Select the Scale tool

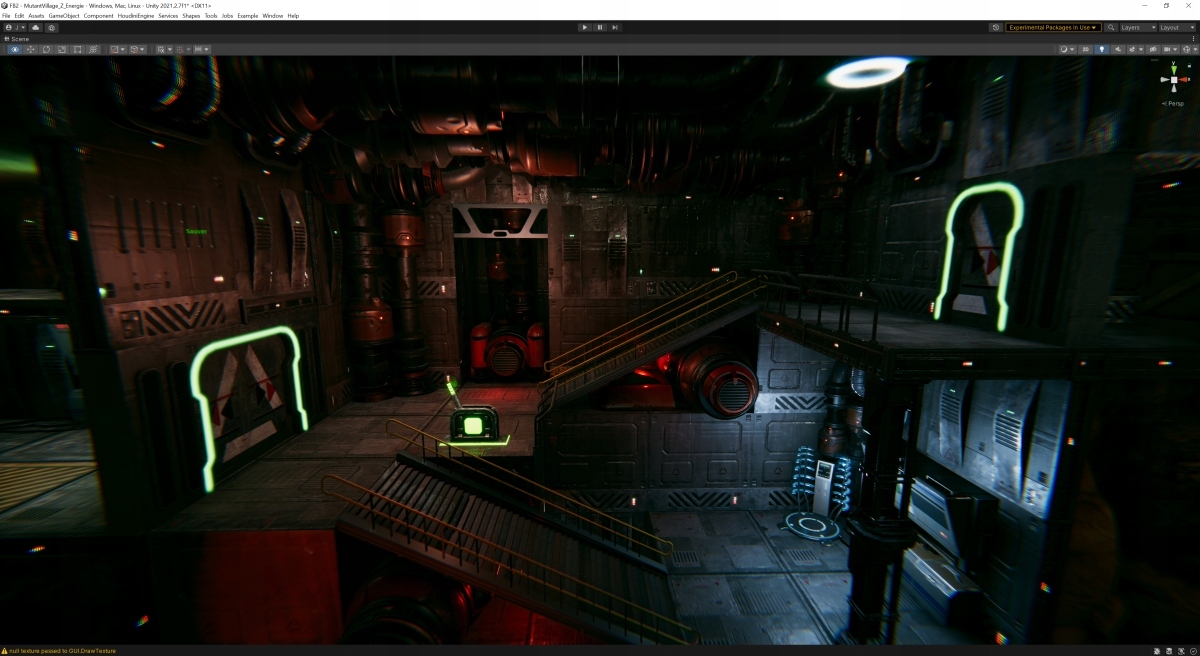(62, 49)
